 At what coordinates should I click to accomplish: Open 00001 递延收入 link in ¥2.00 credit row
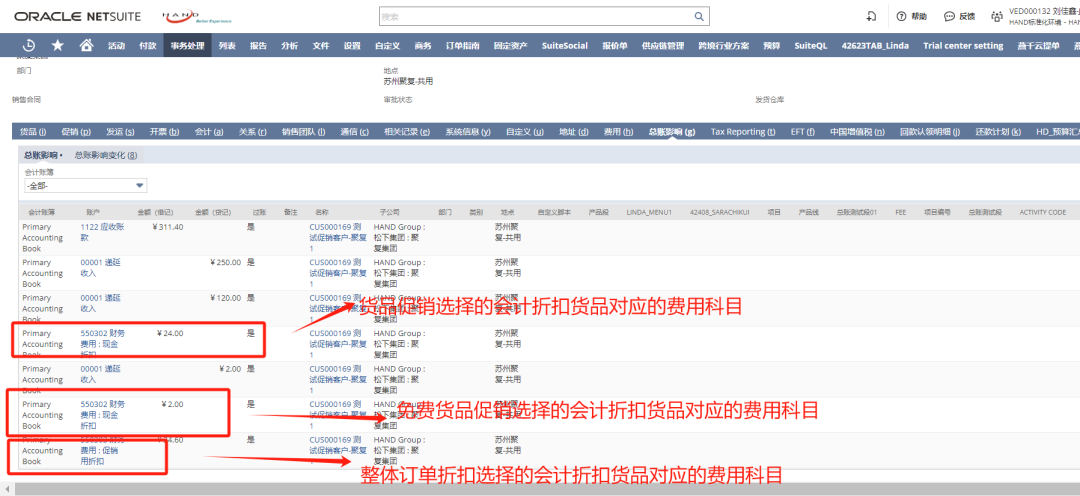pyautogui.click(x=101, y=373)
